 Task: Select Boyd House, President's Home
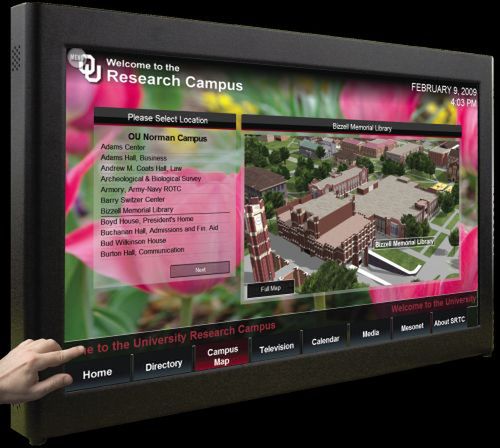147,220
